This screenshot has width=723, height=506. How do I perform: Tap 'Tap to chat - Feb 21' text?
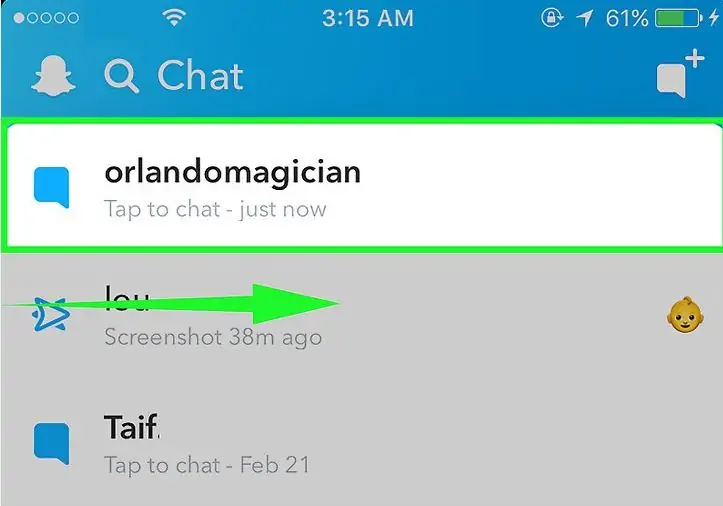pyautogui.click(x=207, y=464)
